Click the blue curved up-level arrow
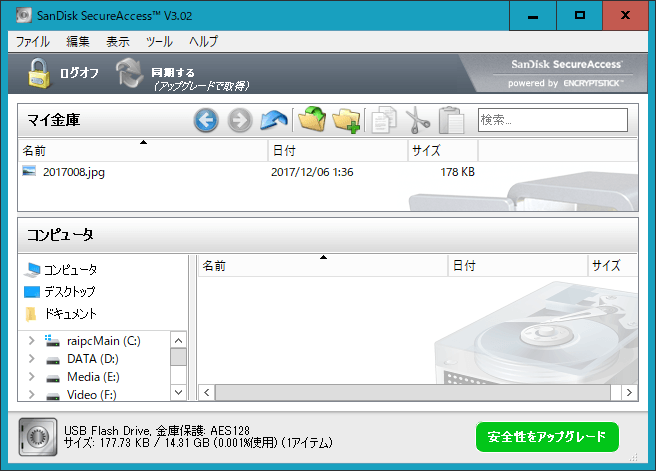Image resolution: width=656 pixels, height=471 pixels. pyautogui.click(x=274, y=120)
